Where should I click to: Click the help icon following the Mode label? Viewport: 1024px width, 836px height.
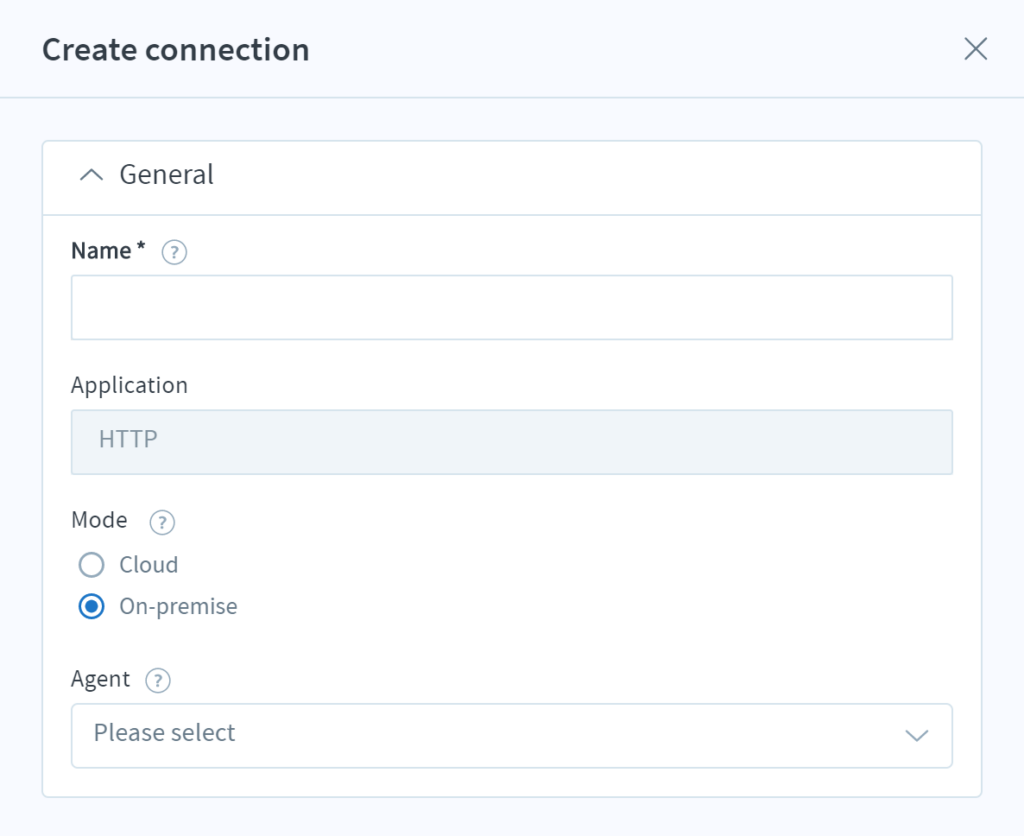point(161,522)
